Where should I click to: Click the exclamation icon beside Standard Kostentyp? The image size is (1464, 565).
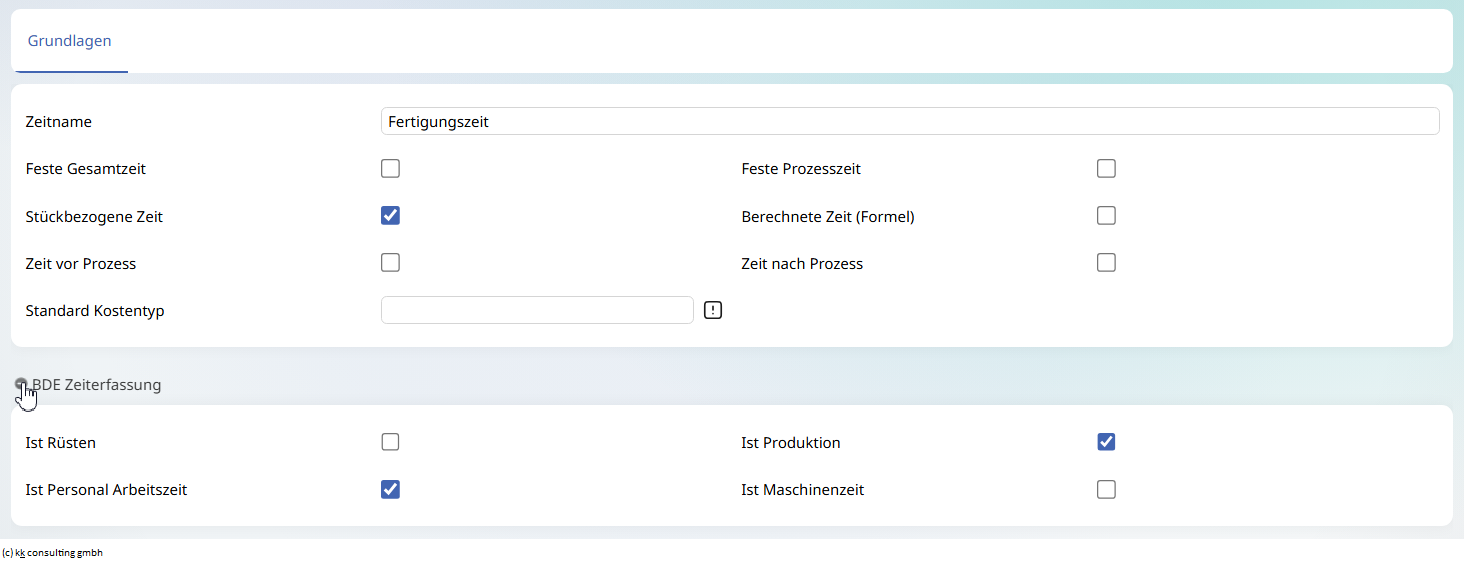(712, 310)
